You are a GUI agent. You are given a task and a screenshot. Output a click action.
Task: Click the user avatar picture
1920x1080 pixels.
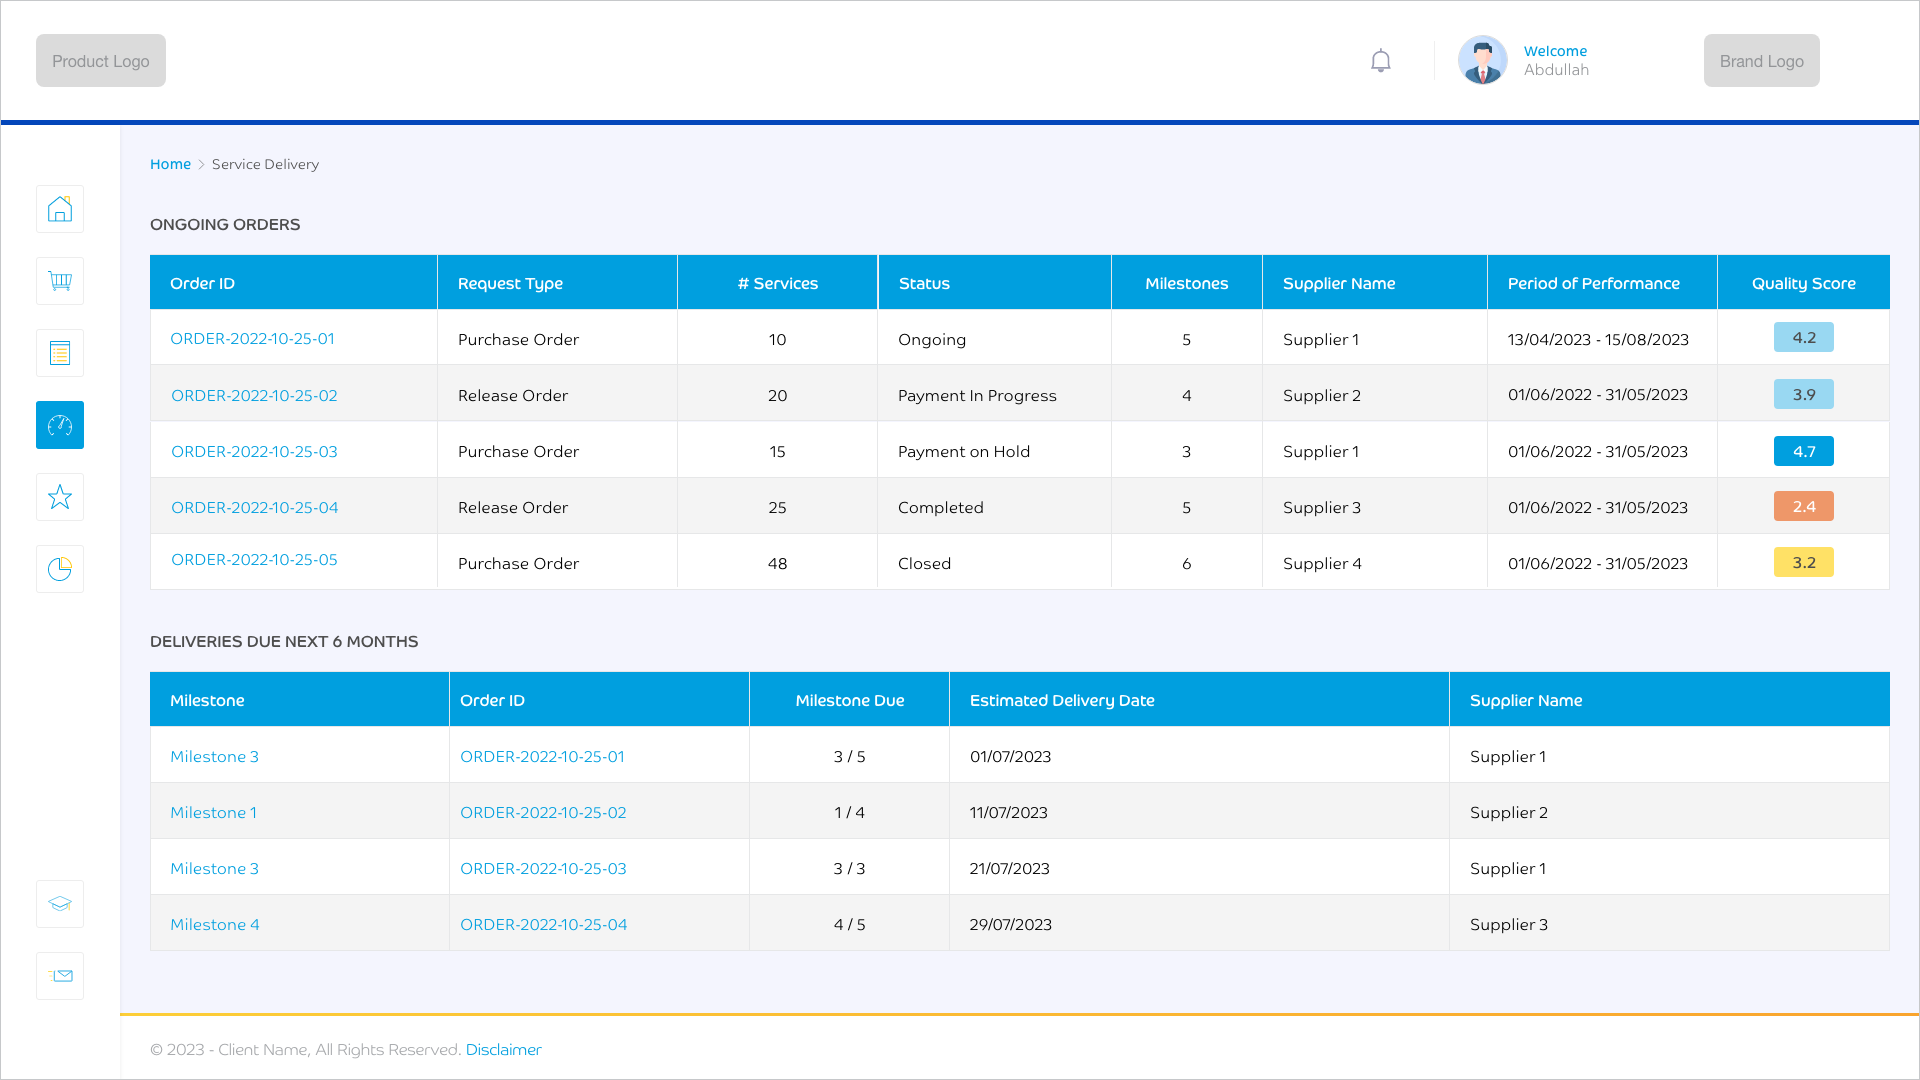coord(1482,61)
